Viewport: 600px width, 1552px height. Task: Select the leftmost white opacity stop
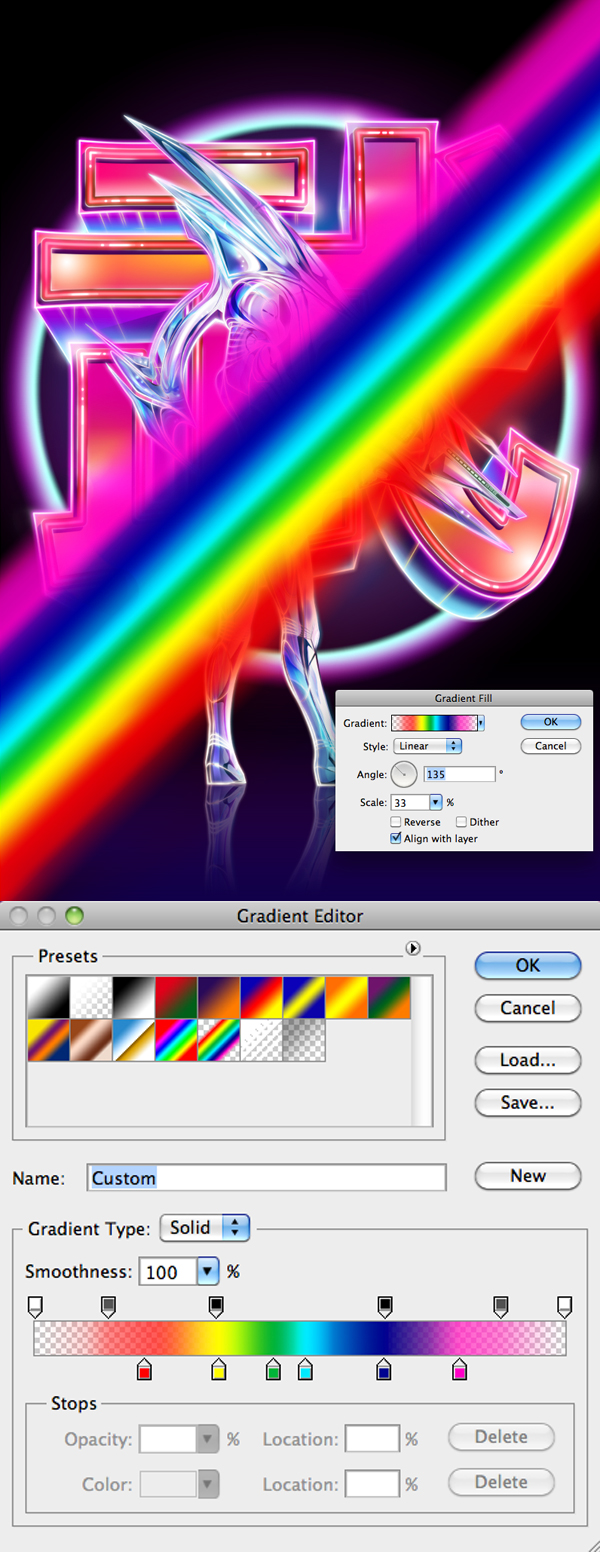[x=35, y=1306]
